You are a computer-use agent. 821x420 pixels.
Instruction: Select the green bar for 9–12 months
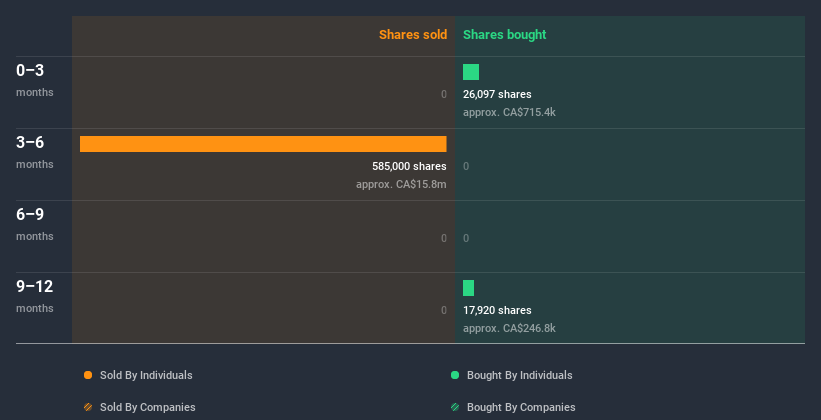coord(468,288)
